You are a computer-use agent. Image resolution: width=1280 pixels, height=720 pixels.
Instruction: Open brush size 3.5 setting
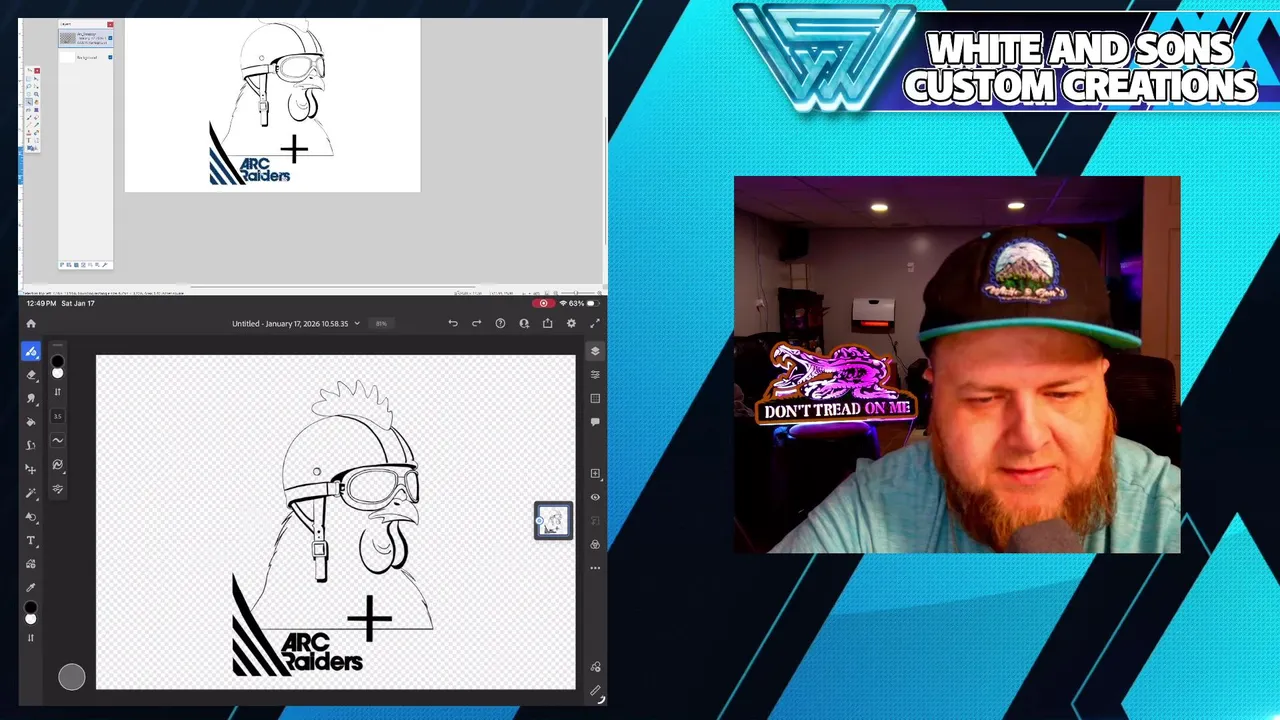click(x=57, y=416)
